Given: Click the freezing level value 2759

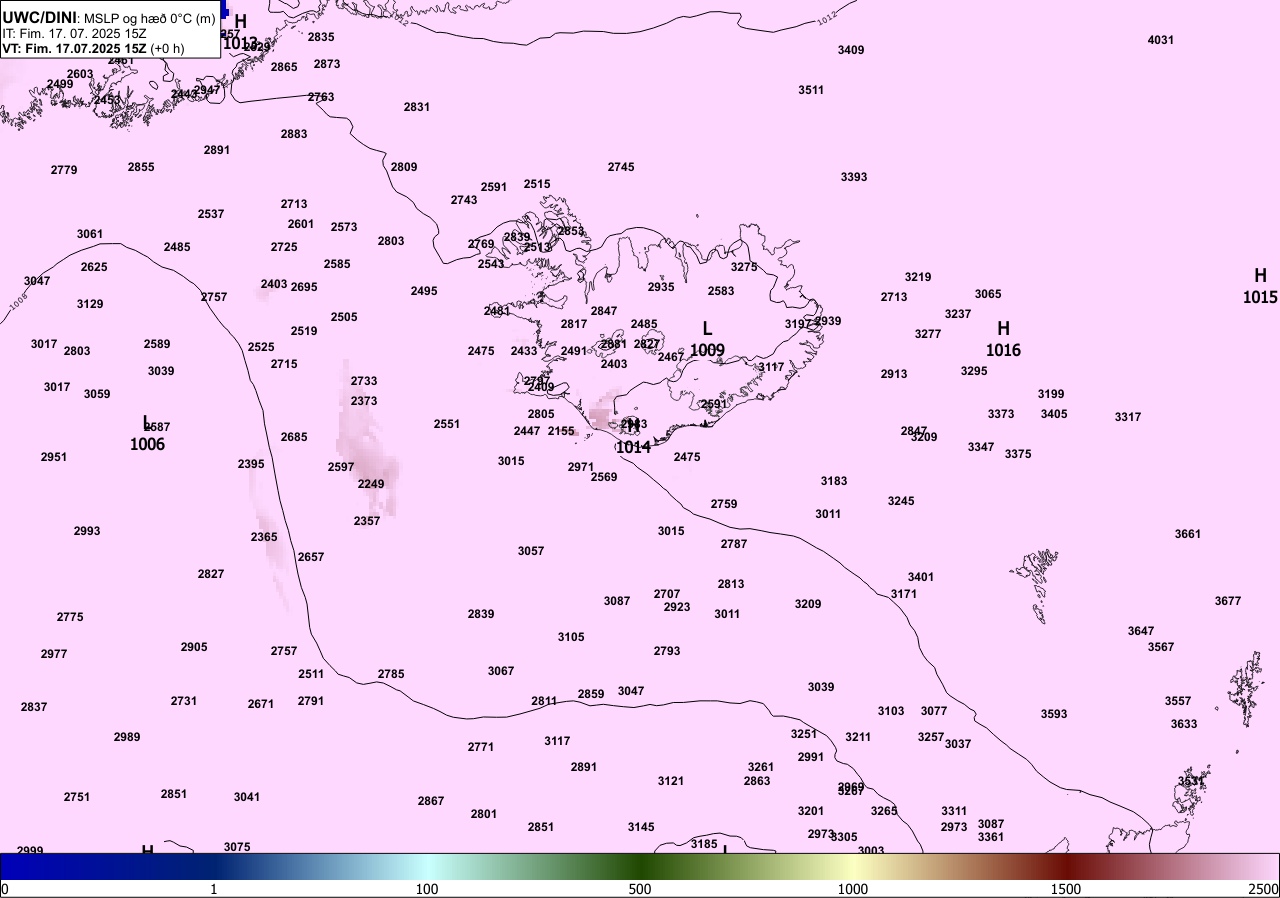Looking at the screenshot, I should [x=724, y=504].
